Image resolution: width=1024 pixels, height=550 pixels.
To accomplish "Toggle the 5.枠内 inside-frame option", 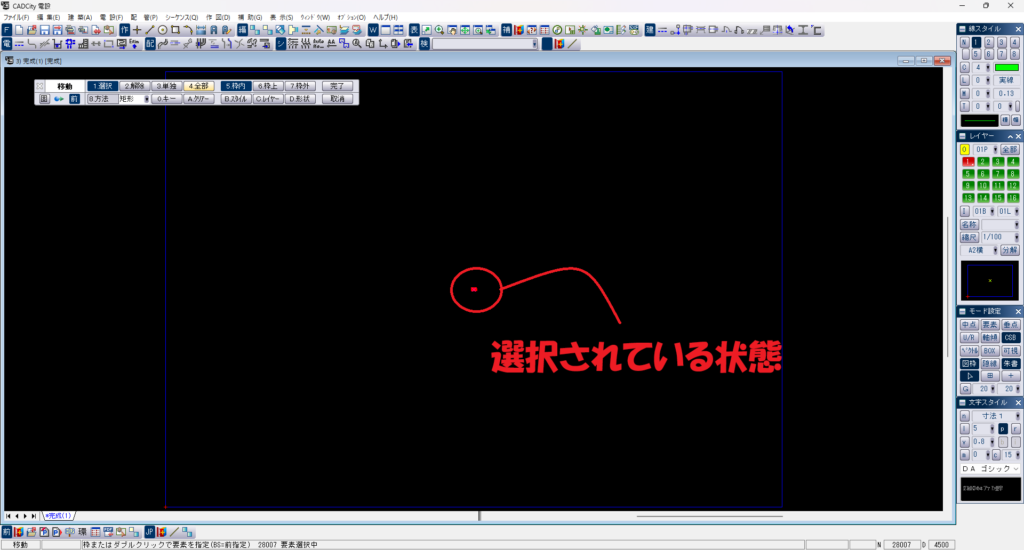I will 235,86.
